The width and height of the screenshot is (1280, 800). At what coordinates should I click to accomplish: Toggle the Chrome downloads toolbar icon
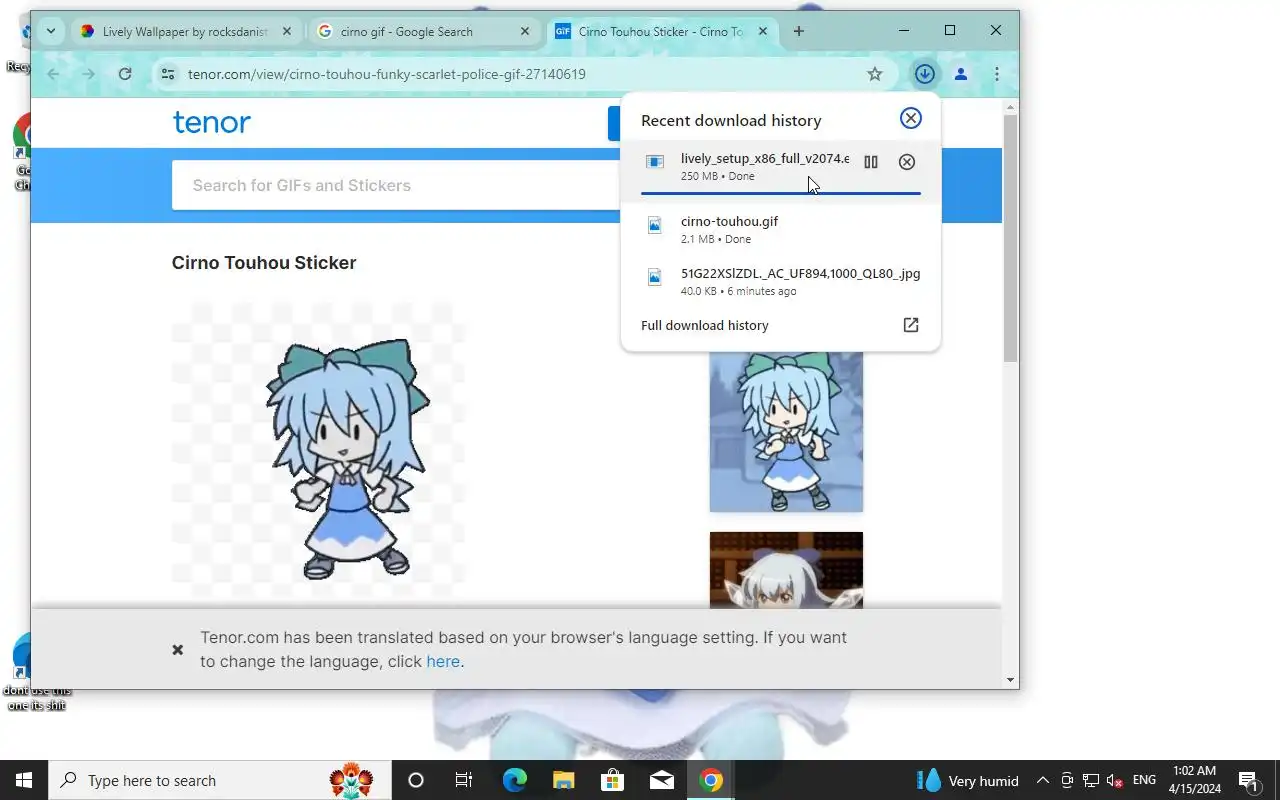pos(924,74)
